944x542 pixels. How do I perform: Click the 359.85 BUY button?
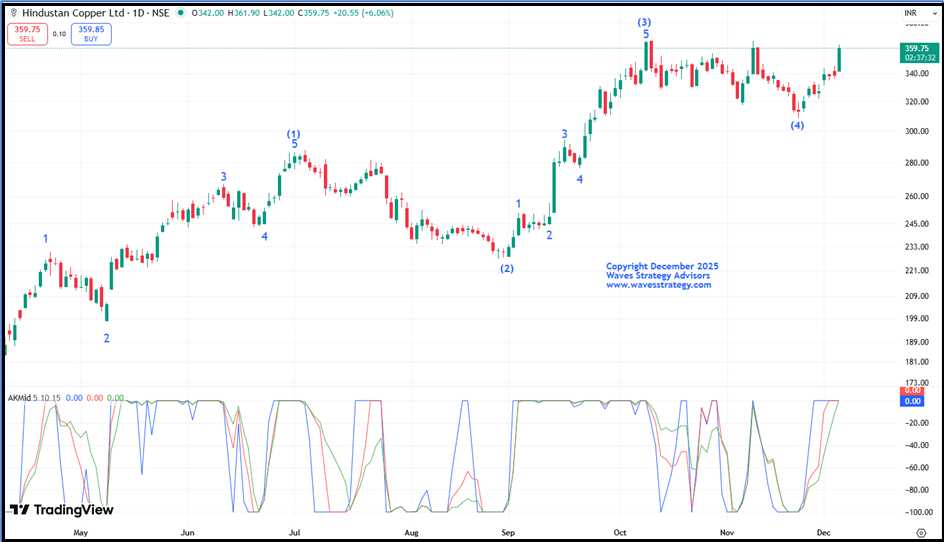point(91,34)
